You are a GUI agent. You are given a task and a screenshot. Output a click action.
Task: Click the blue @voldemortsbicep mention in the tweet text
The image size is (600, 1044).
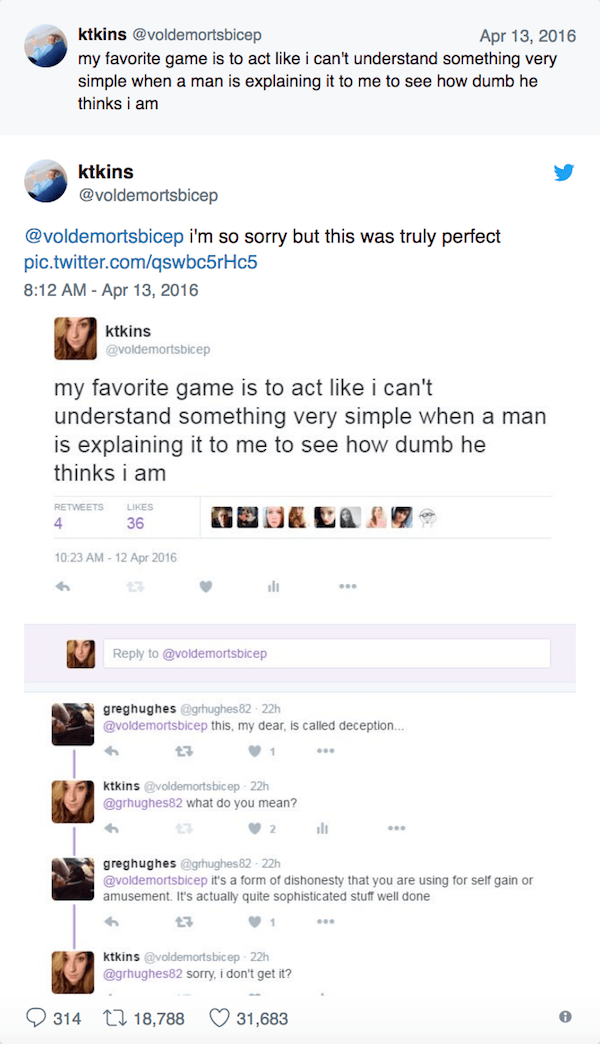tap(104, 237)
